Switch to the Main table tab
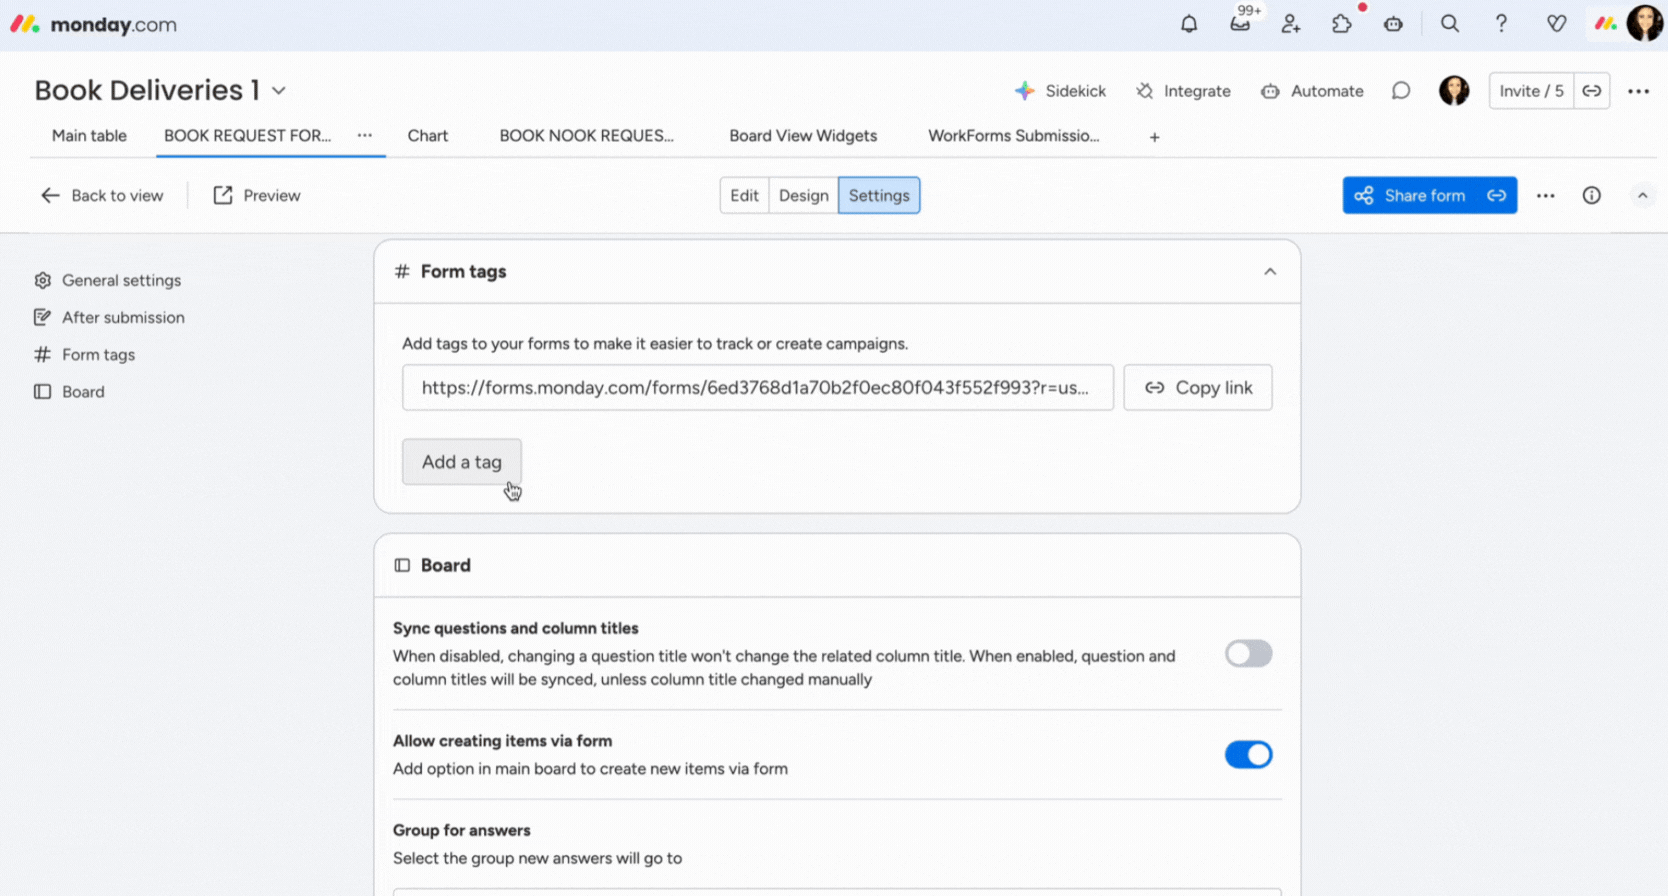 89,136
